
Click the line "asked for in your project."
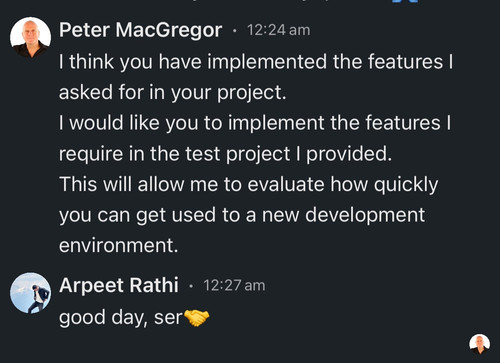point(173,92)
